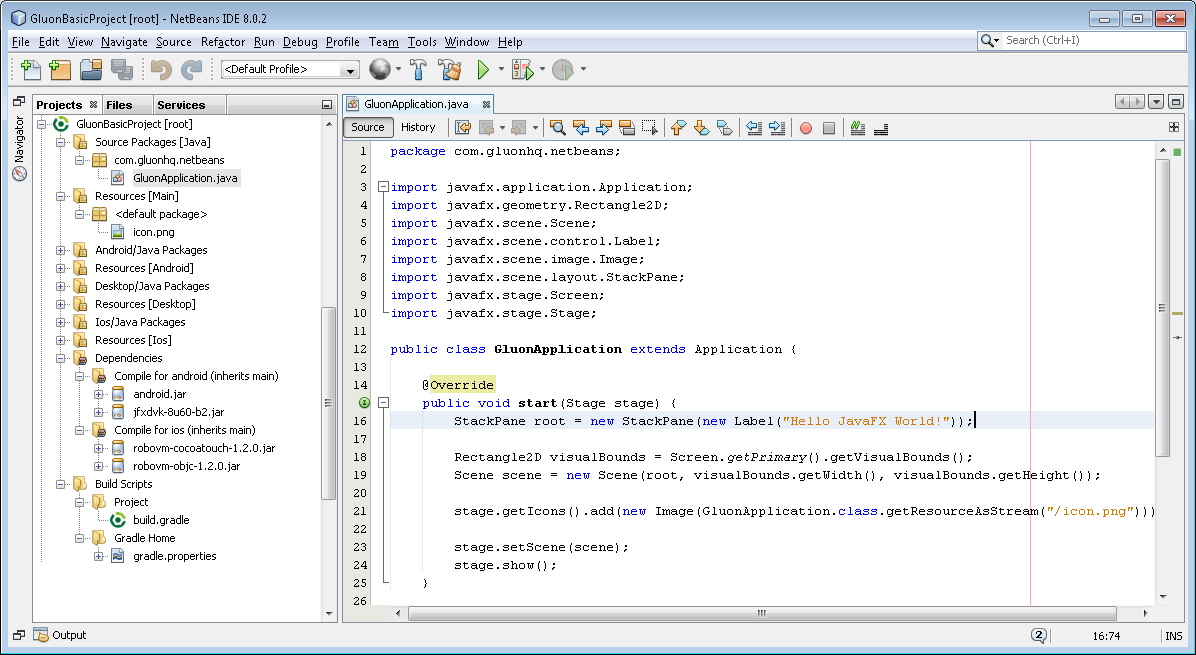The height and width of the screenshot is (655, 1196).
Task: Click the Find Selection magnifier icon
Action: tap(558, 128)
